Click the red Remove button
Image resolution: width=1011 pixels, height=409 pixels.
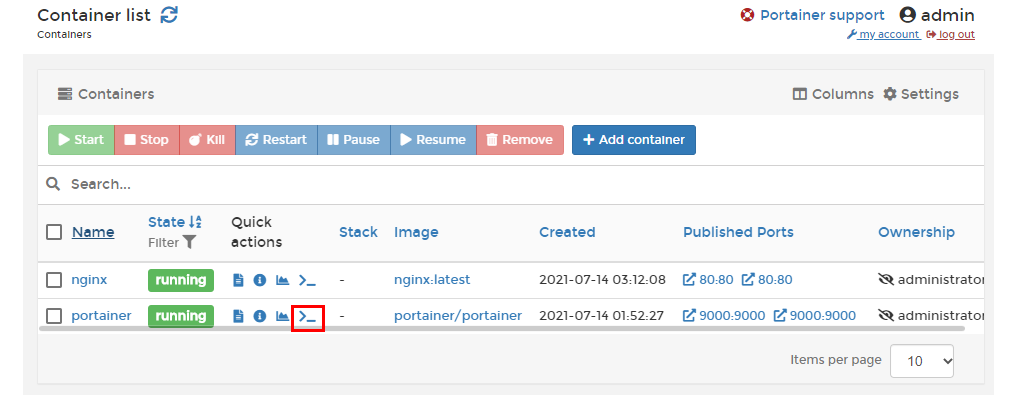point(520,140)
